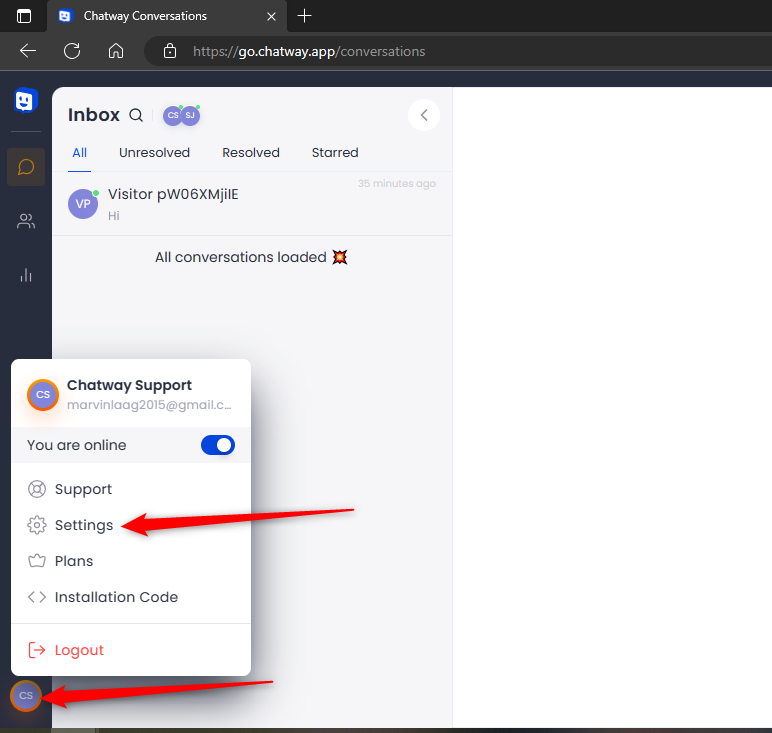Click the tab actions icon at top left
772x733 pixels.
(24, 16)
